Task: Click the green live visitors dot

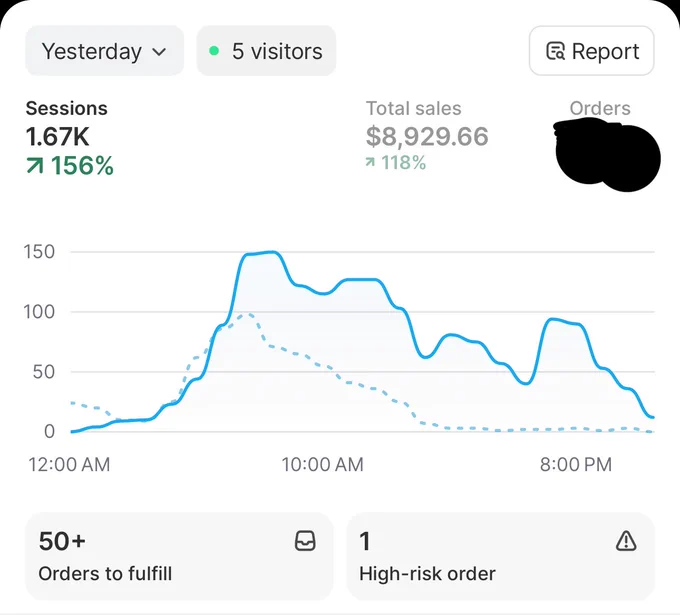Action: click(214, 51)
